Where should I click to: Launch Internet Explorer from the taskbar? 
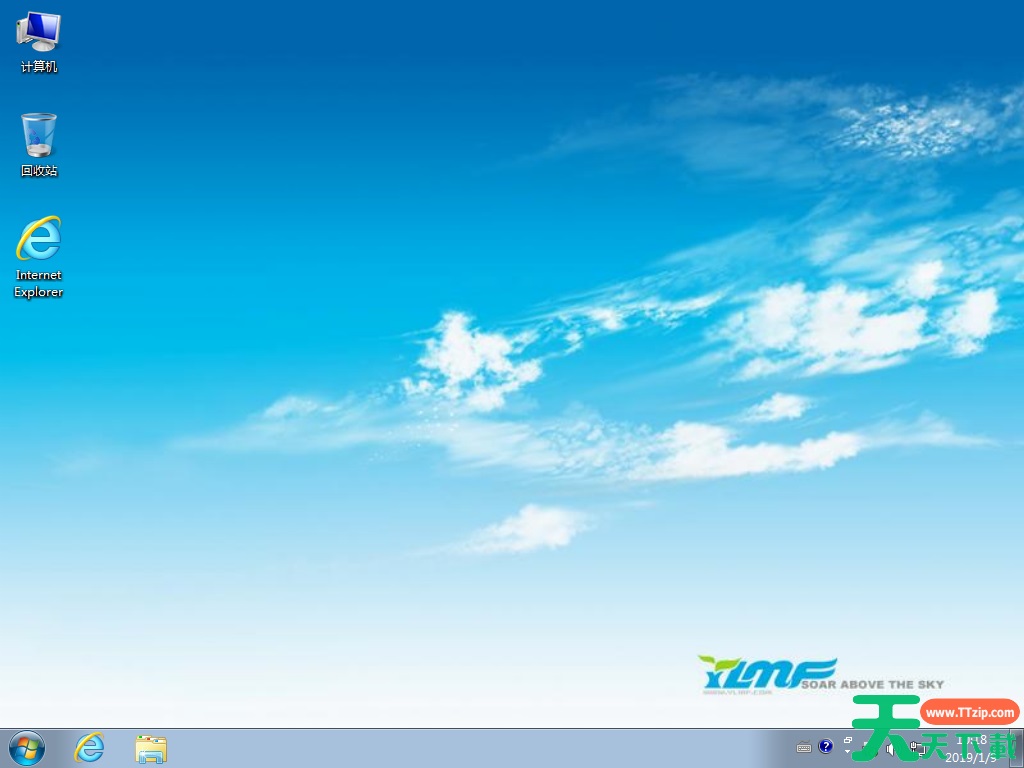[90, 748]
